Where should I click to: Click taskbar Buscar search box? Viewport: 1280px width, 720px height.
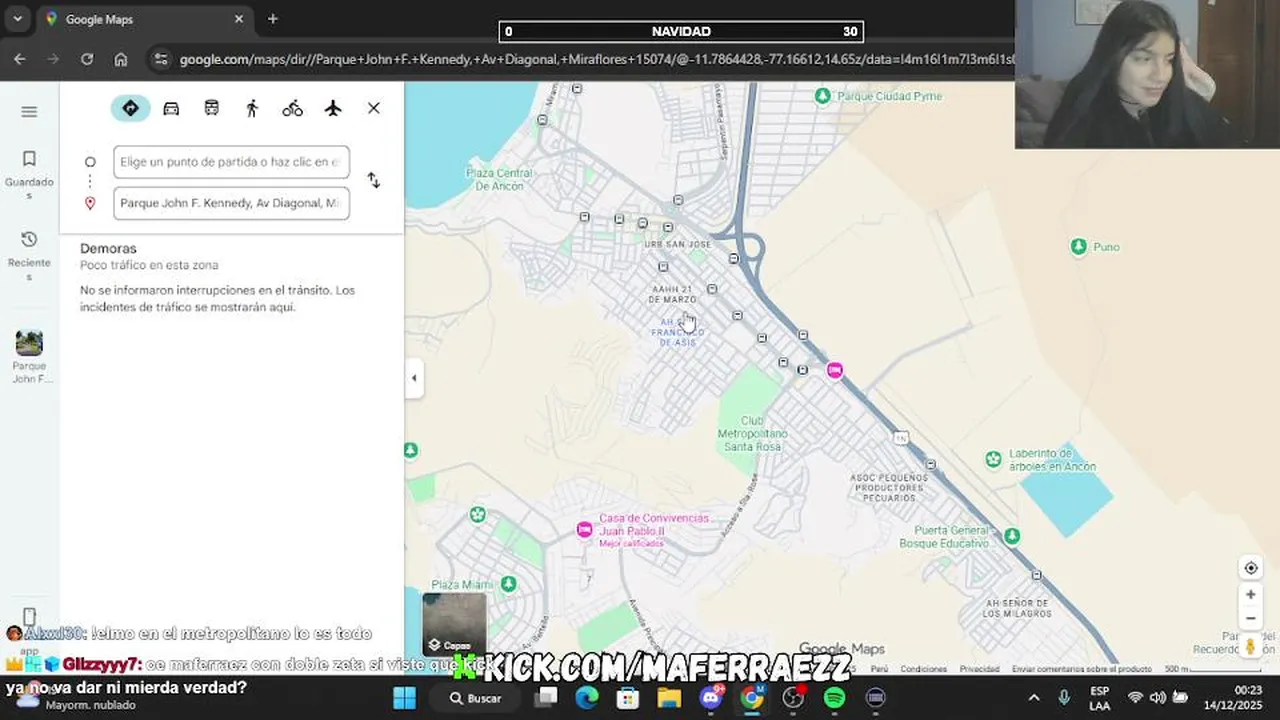click(477, 698)
